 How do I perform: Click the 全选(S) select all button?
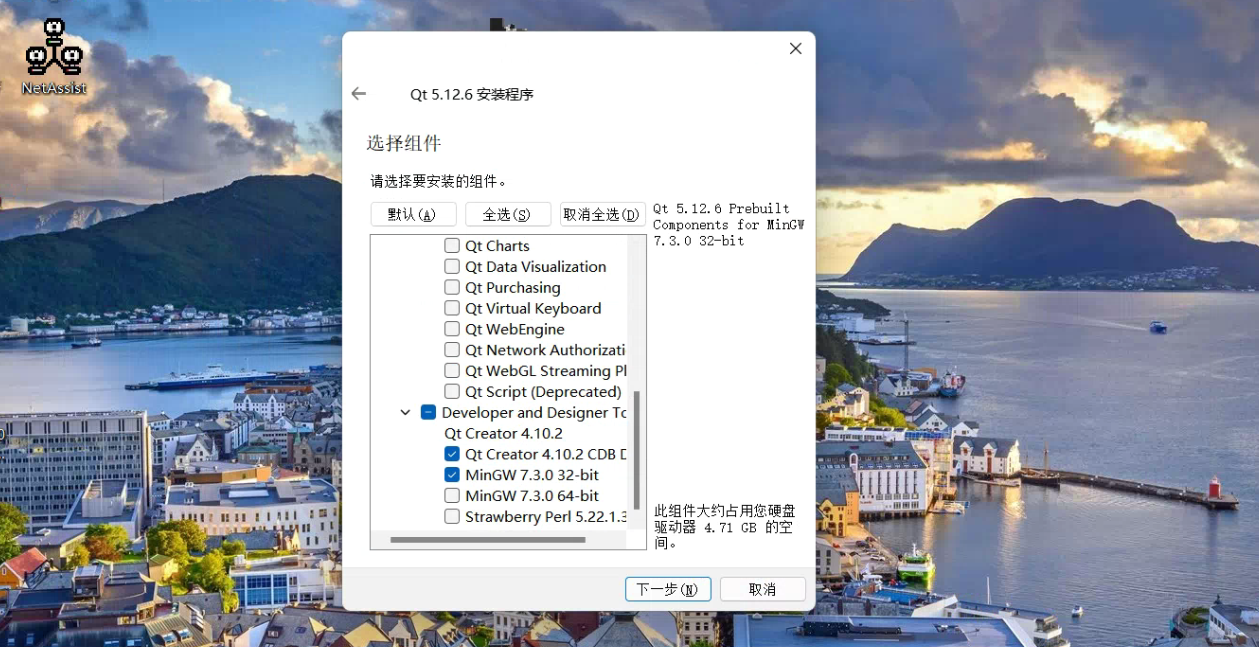click(x=508, y=214)
